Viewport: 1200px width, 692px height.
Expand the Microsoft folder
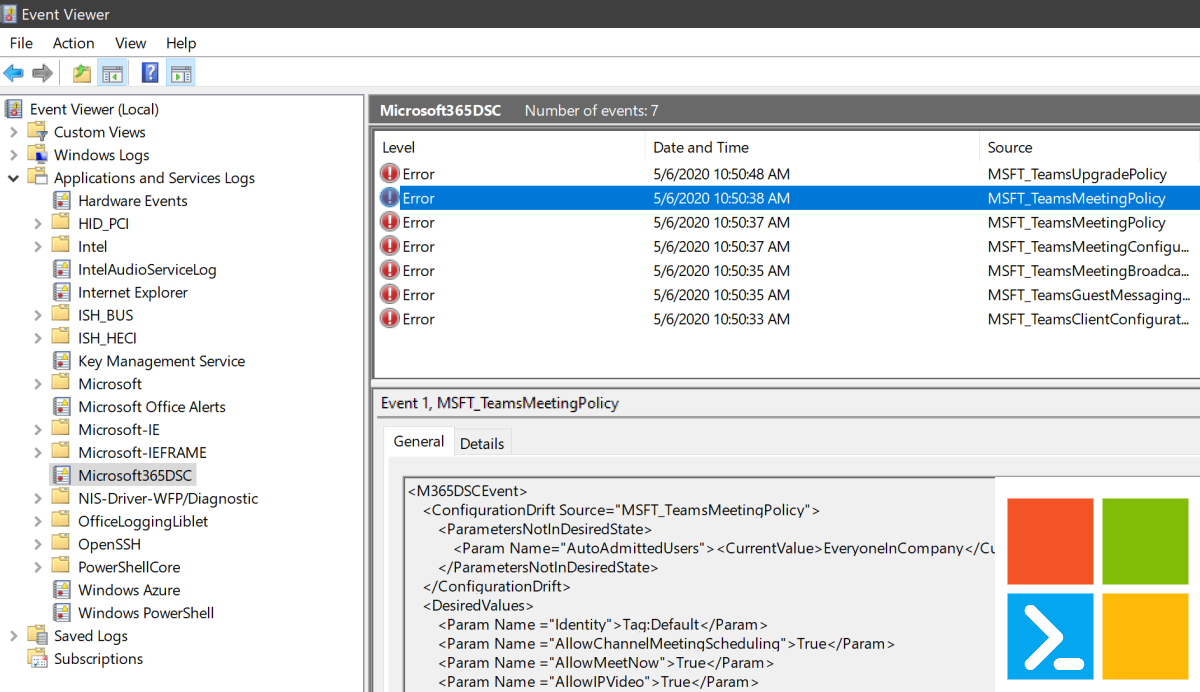click(38, 384)
